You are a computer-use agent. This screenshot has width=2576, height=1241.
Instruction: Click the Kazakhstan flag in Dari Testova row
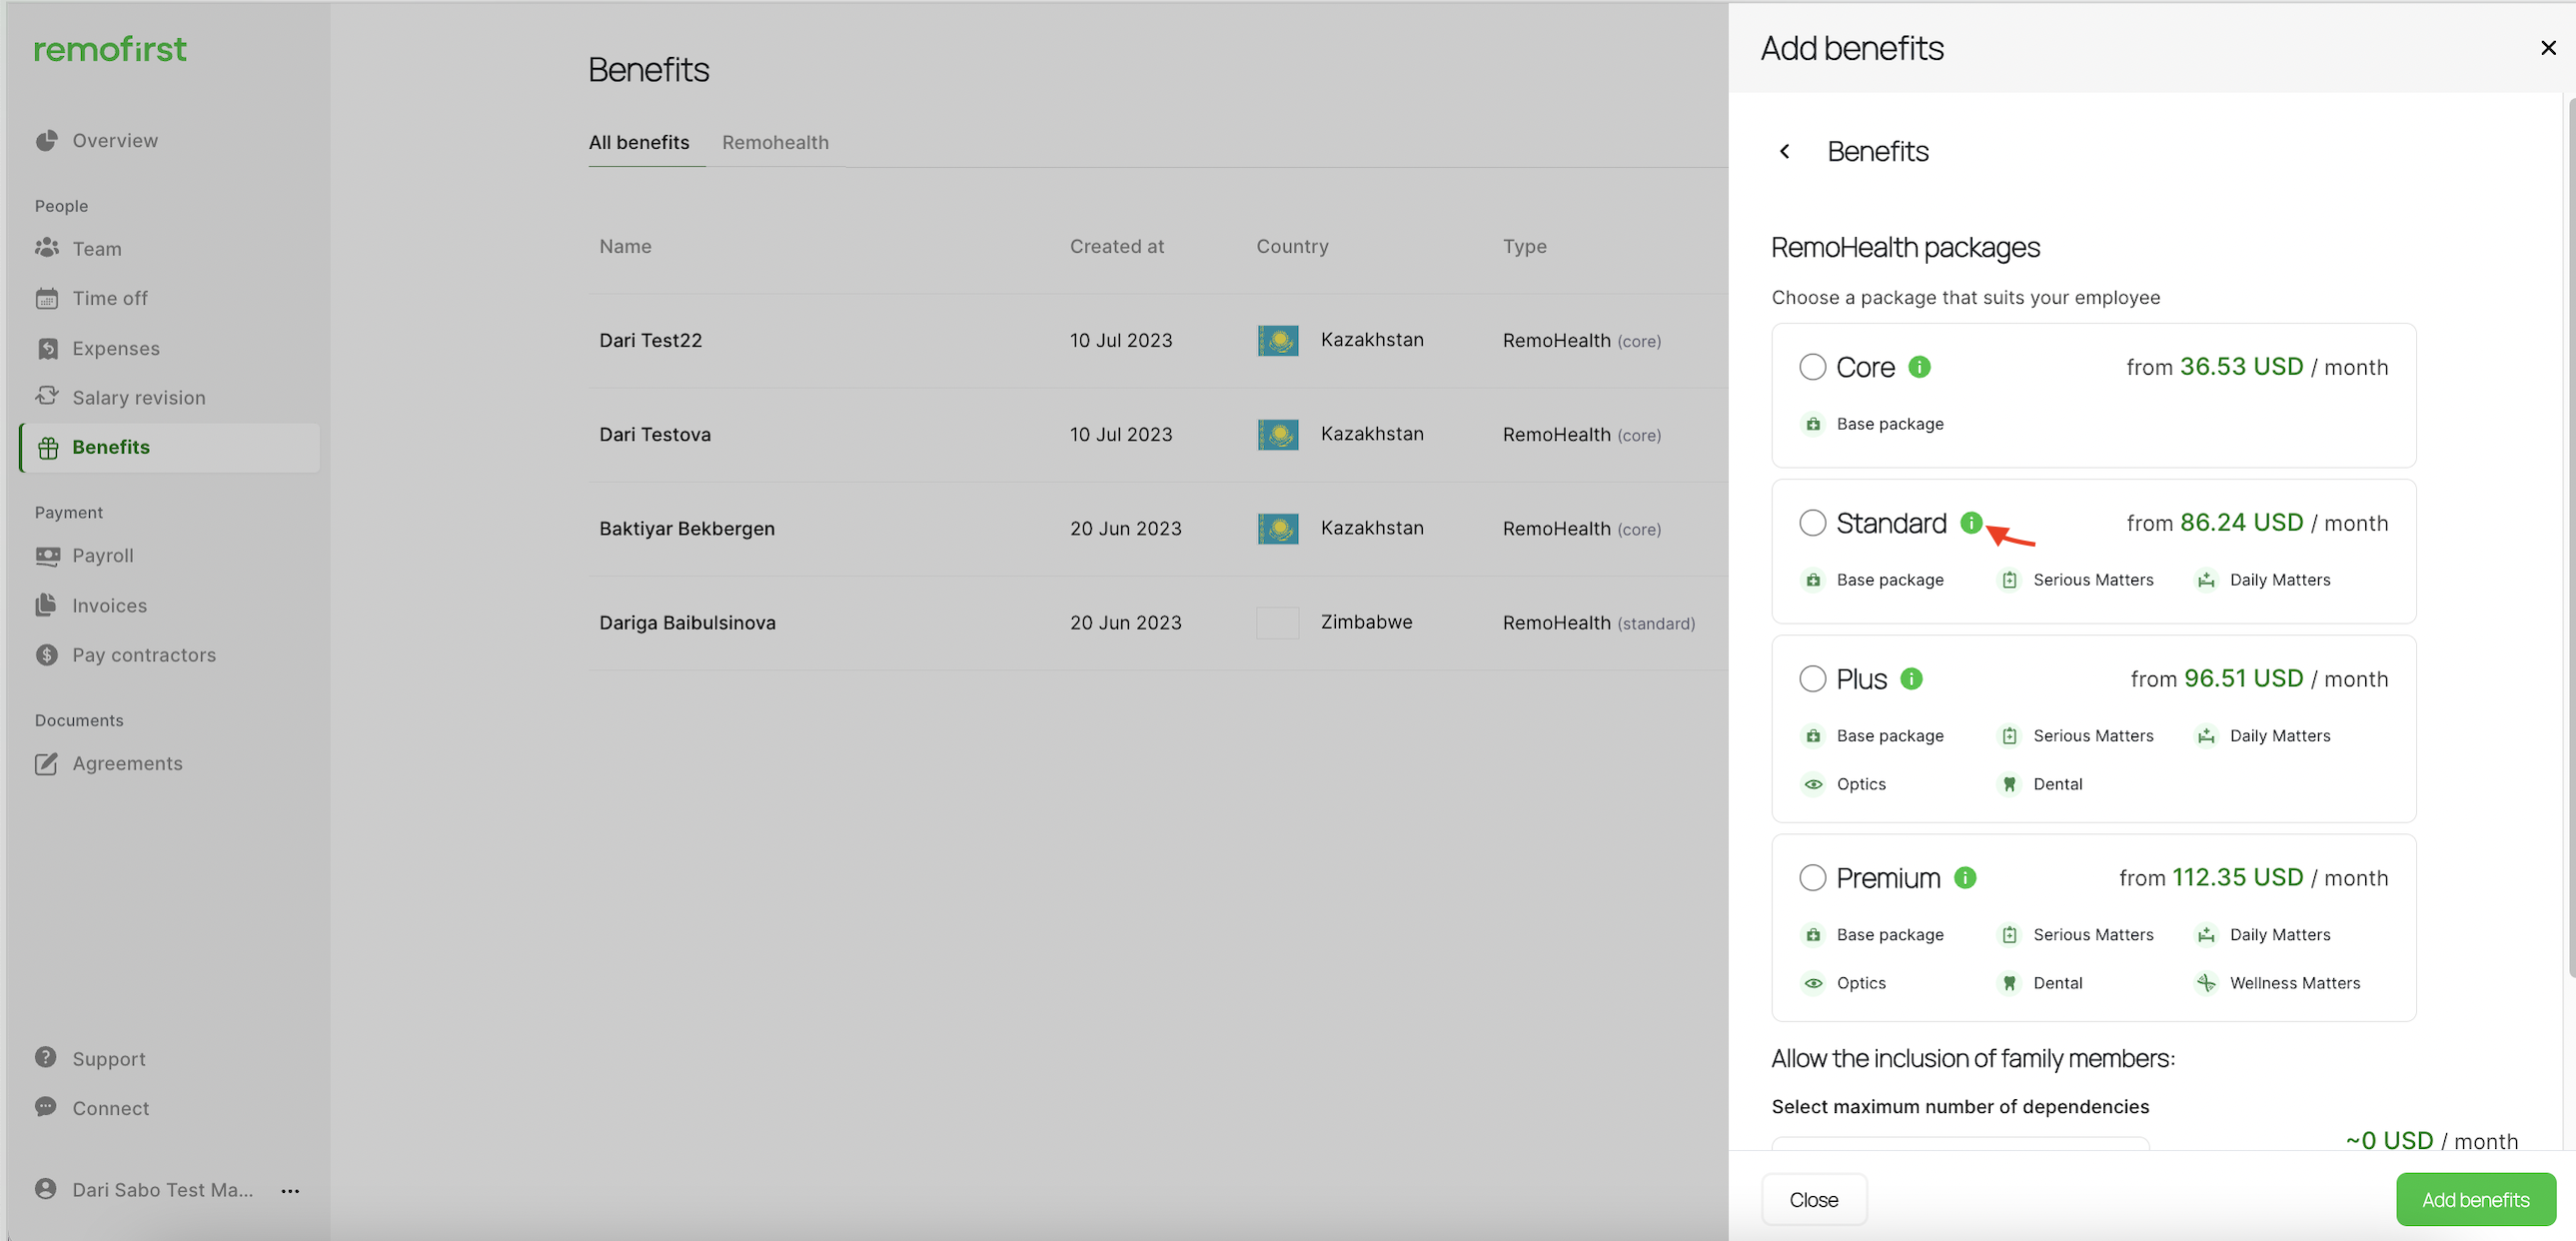[x=1278, y=434]
